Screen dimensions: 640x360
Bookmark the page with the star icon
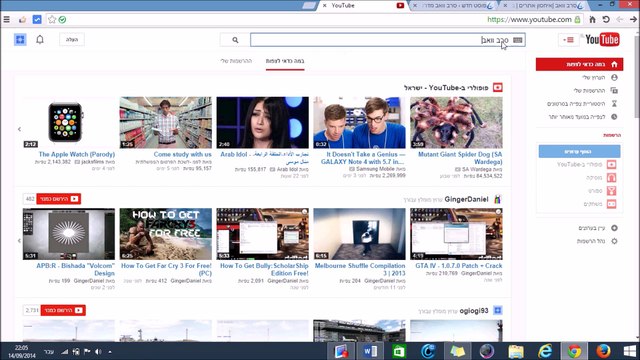[x=52, y=19]
